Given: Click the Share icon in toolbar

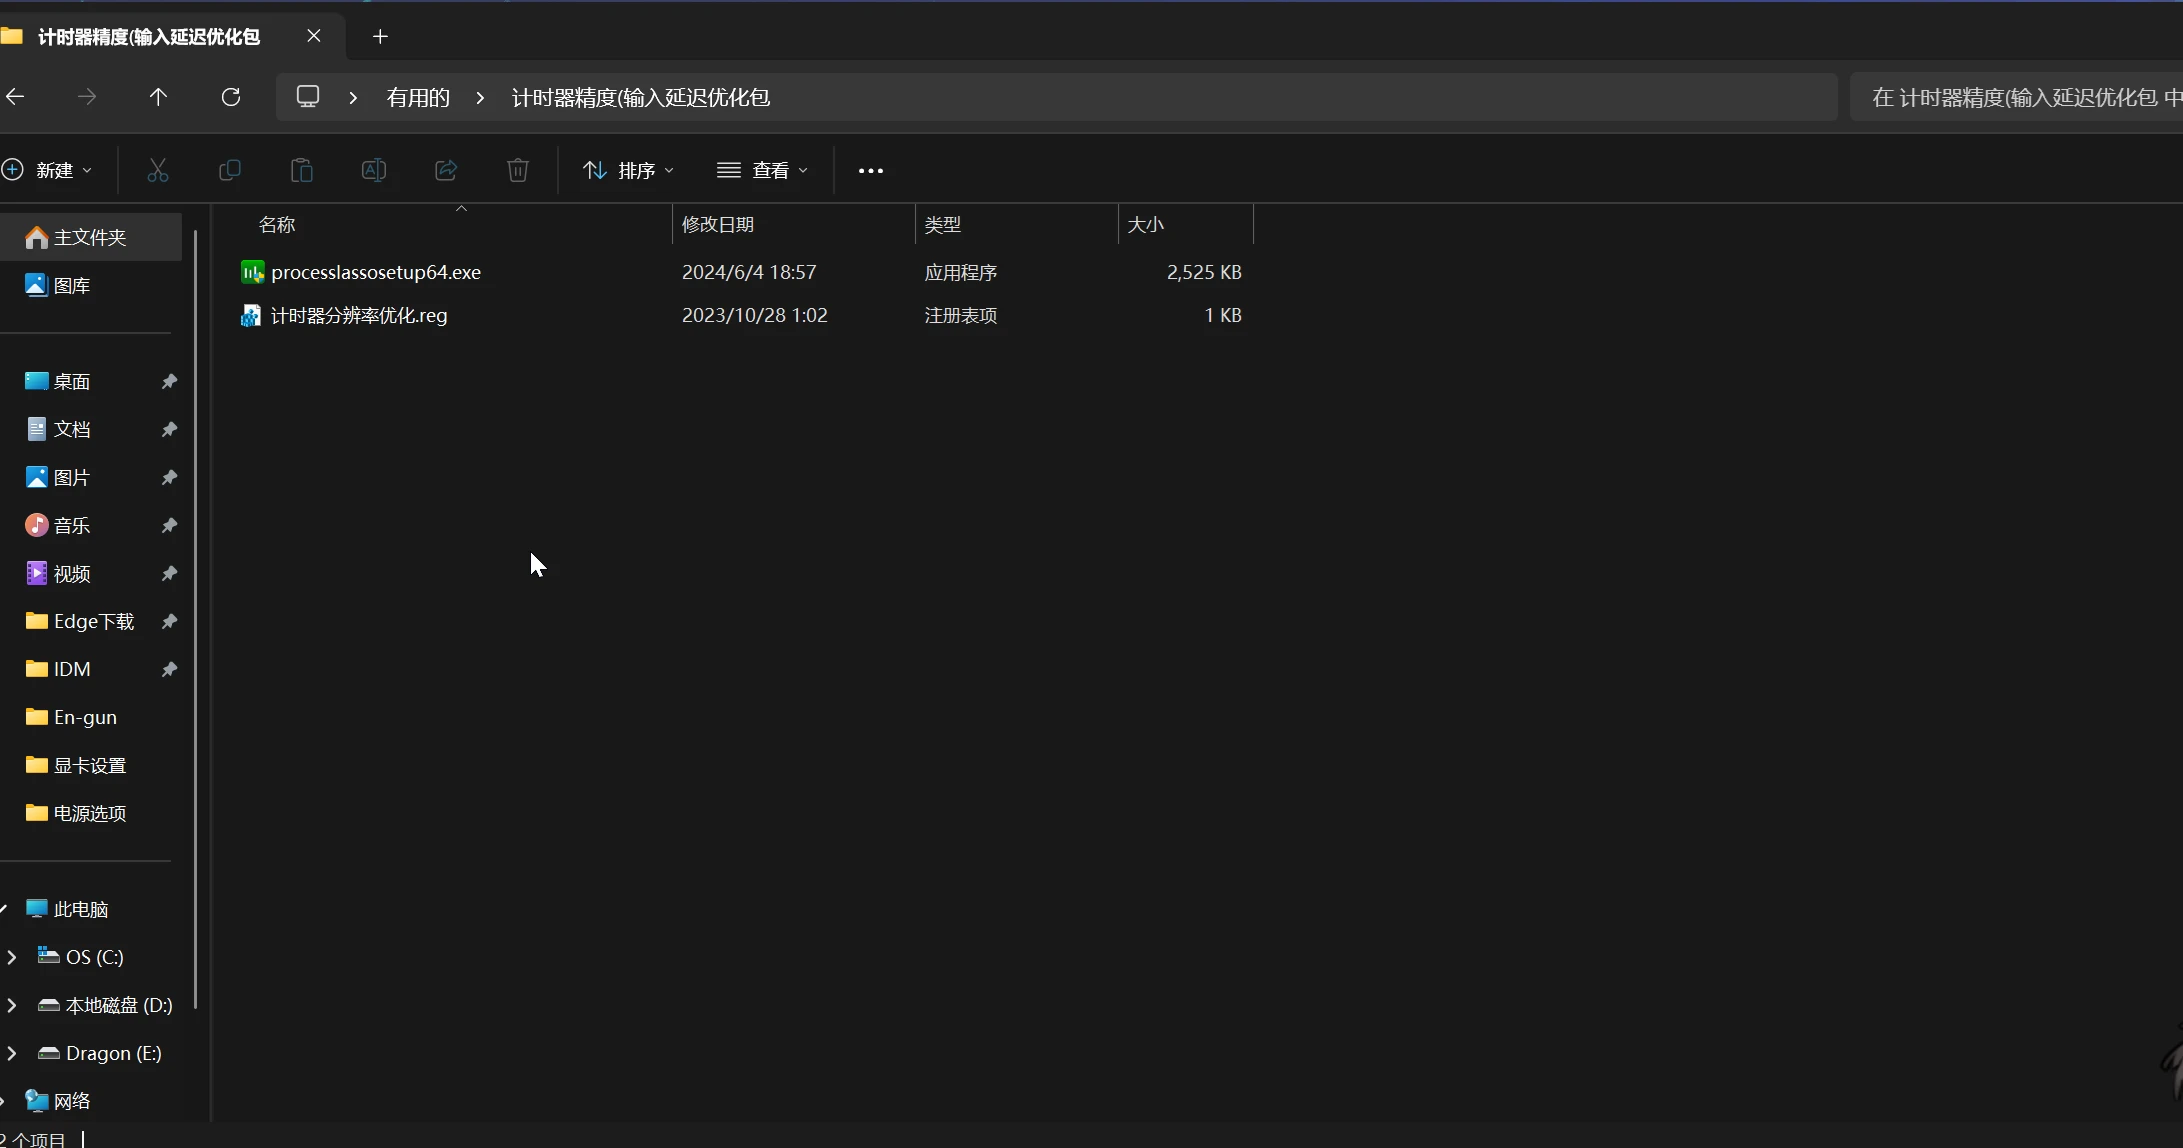Looking at the screenshot, I should pyautogui.click(x=446, y=170).
